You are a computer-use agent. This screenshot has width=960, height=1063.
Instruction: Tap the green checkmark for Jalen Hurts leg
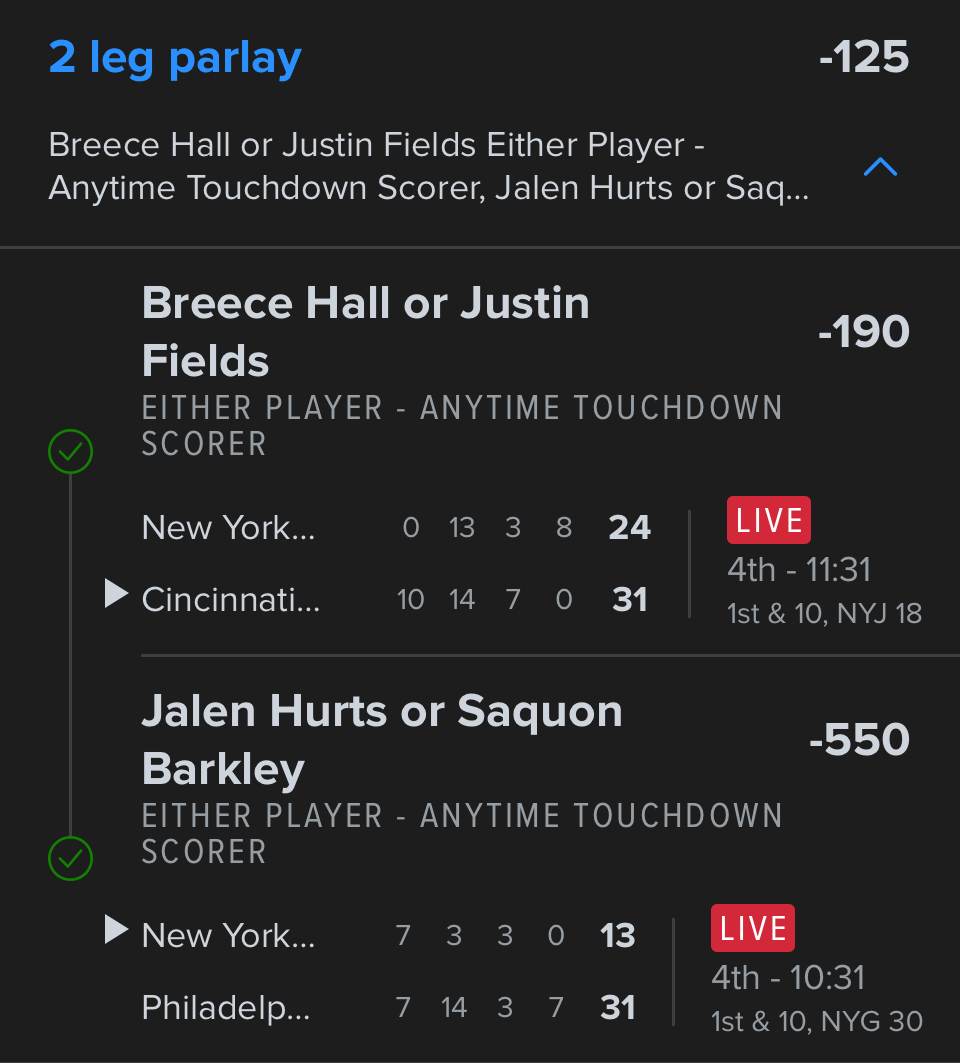[x=70, y=857]
